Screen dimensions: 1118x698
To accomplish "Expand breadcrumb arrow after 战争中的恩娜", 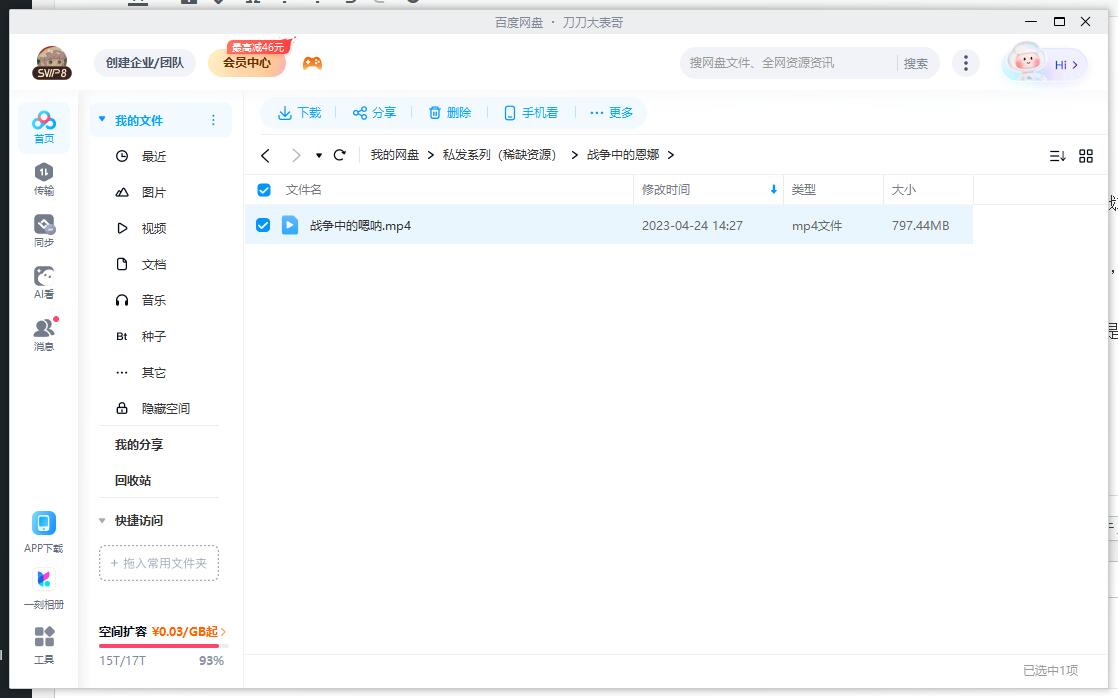I will 670,155.
